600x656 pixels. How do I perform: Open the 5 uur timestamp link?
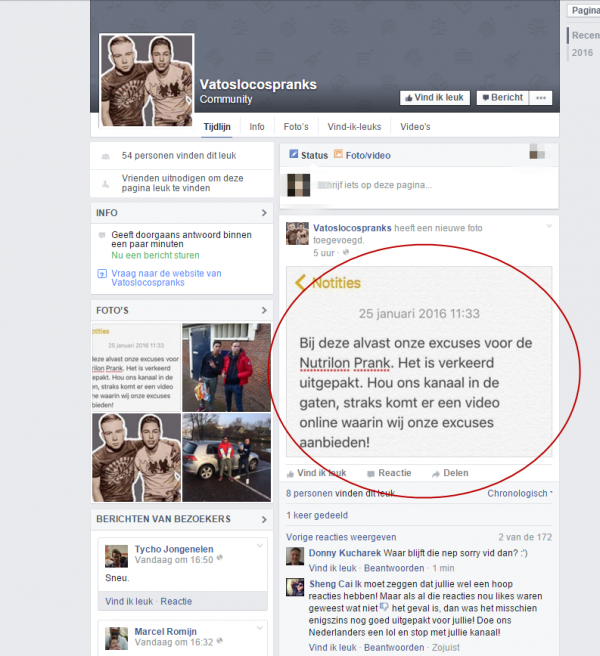324,253
